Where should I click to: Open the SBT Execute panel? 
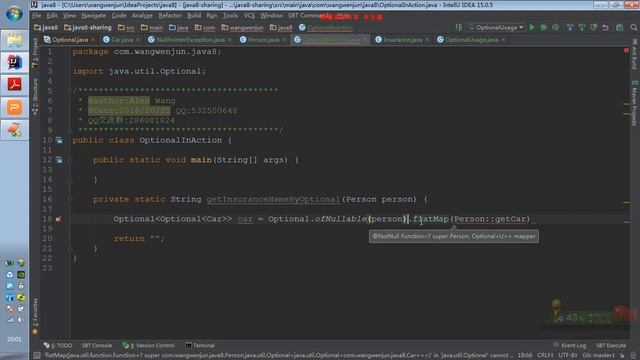point(611,345)
